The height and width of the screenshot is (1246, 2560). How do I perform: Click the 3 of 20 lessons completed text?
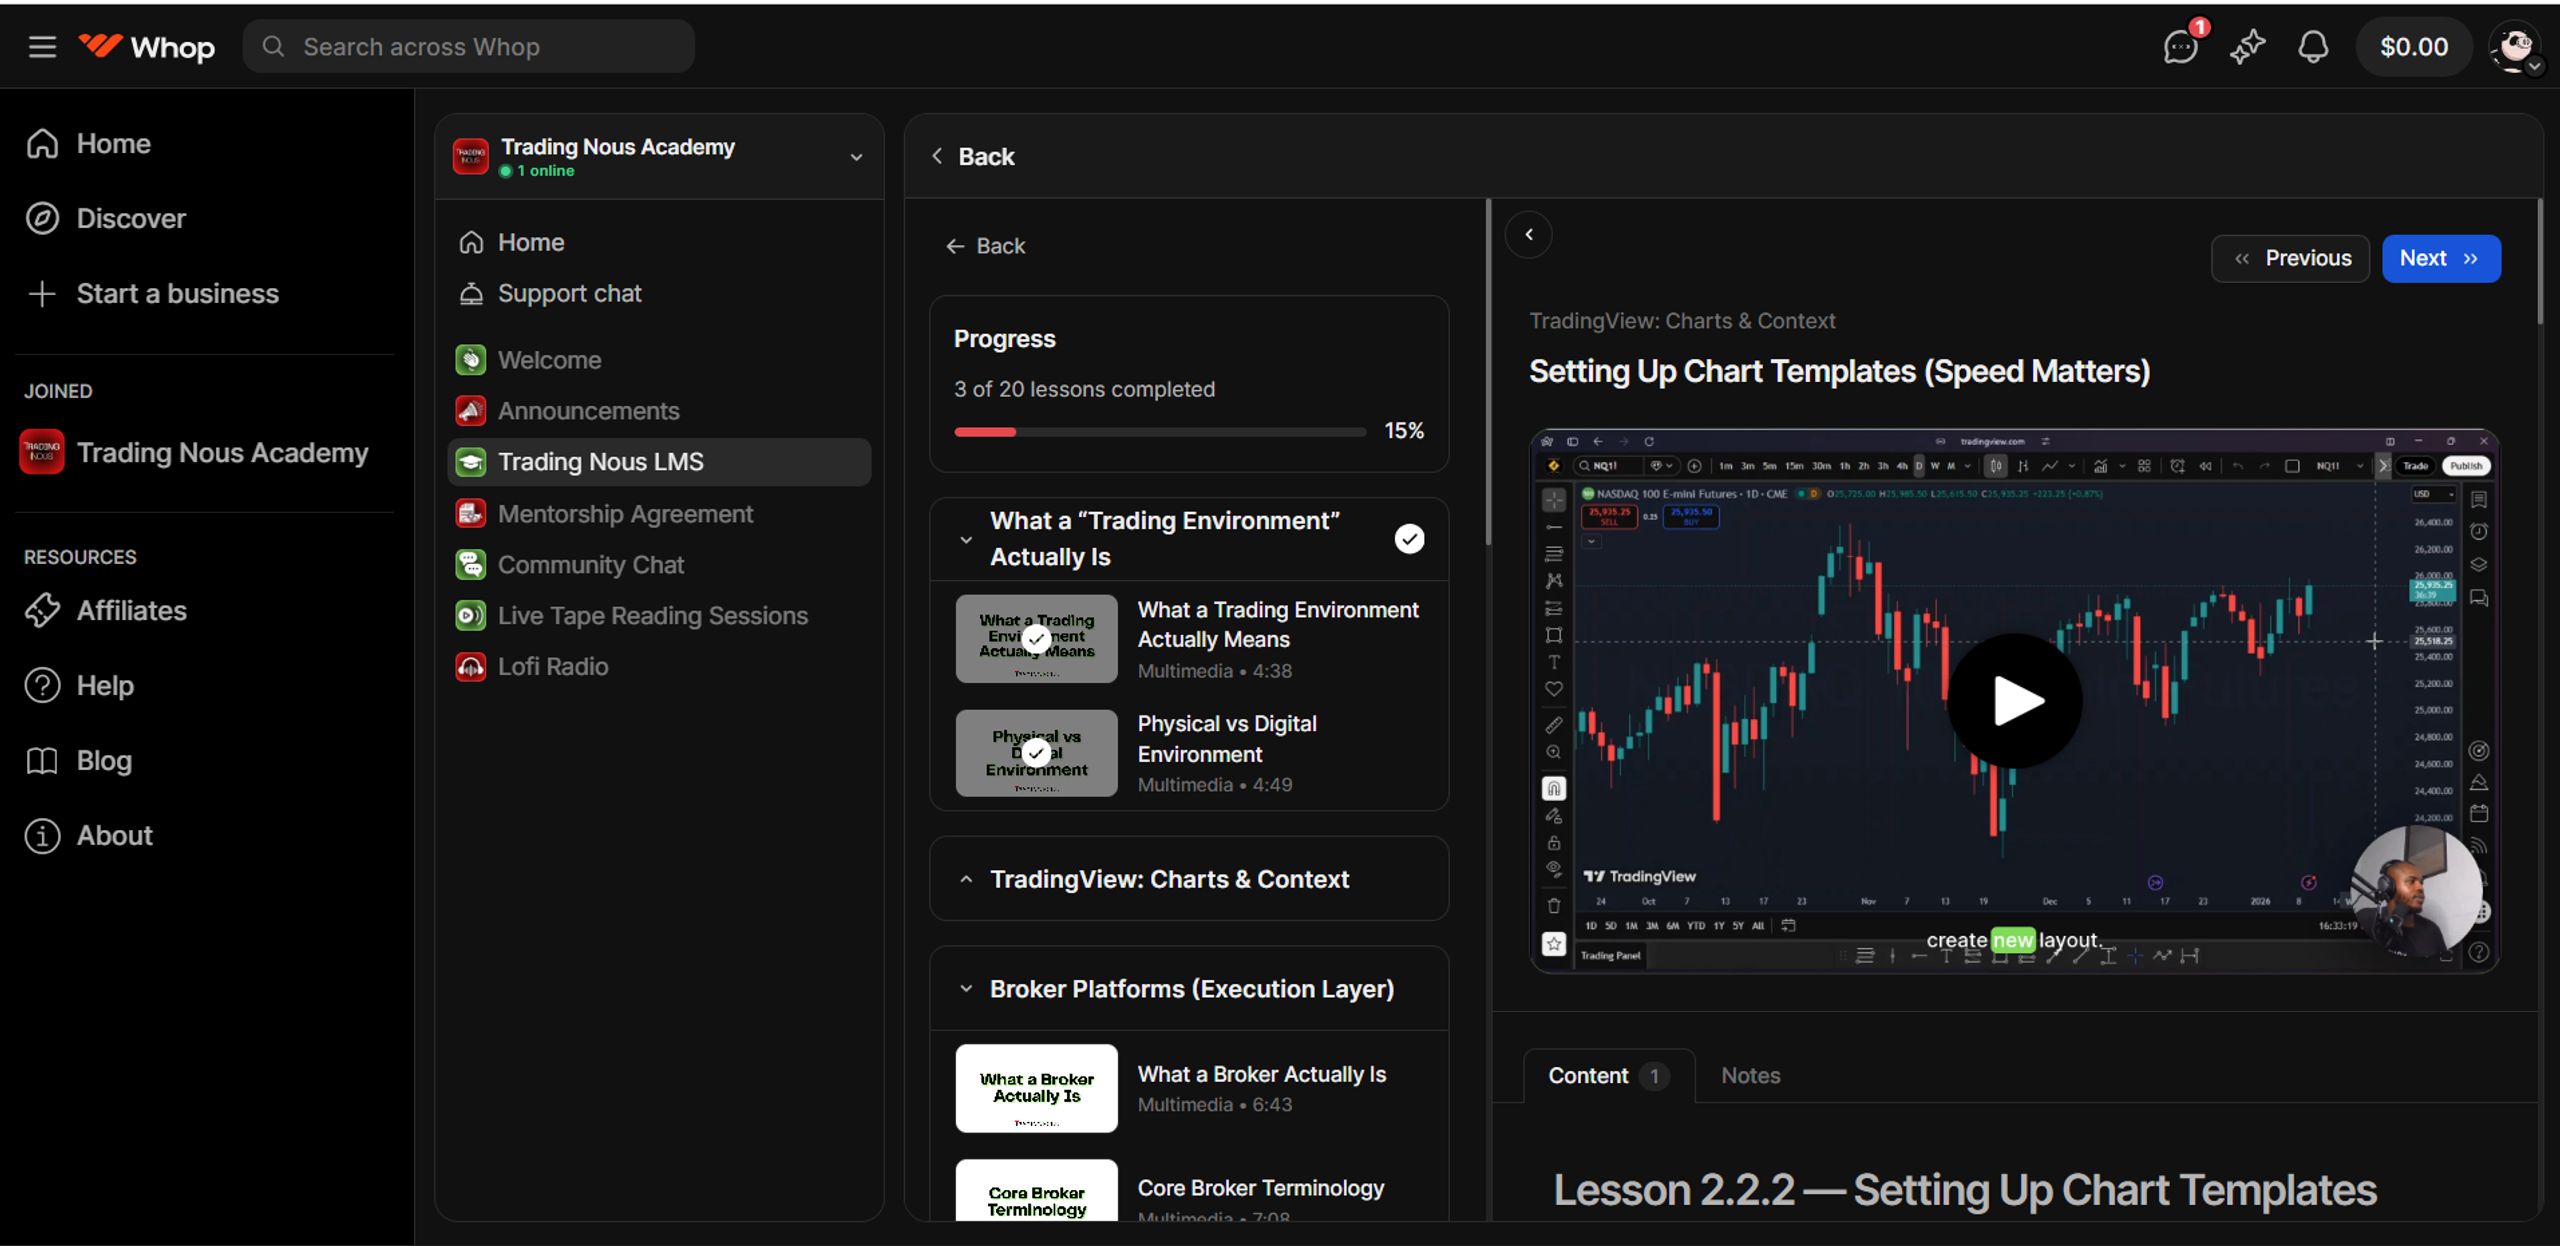pyautogui.click(x=1084, y=390)
